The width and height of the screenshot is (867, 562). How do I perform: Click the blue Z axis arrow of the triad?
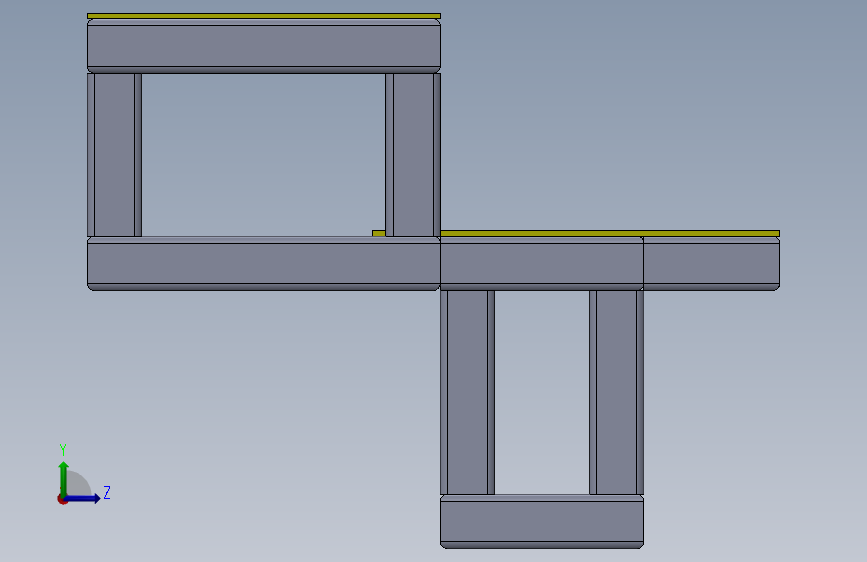83,498
